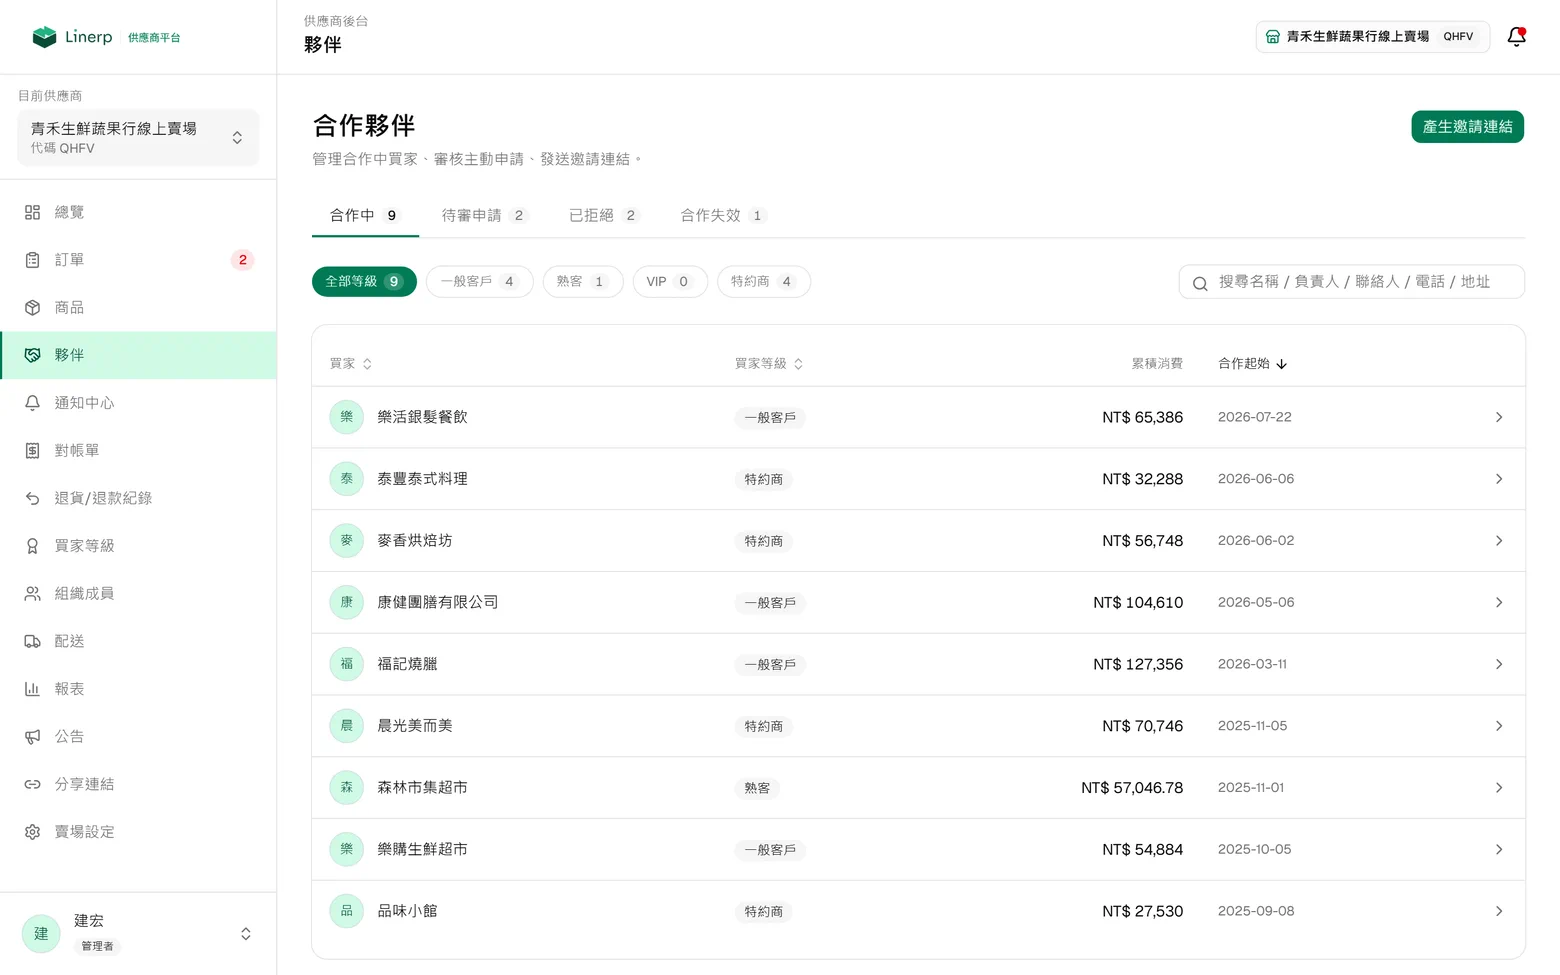The image size is (1560, 975).
Task: Open the 買家等級 medal icon
Action: coord(32,546)
